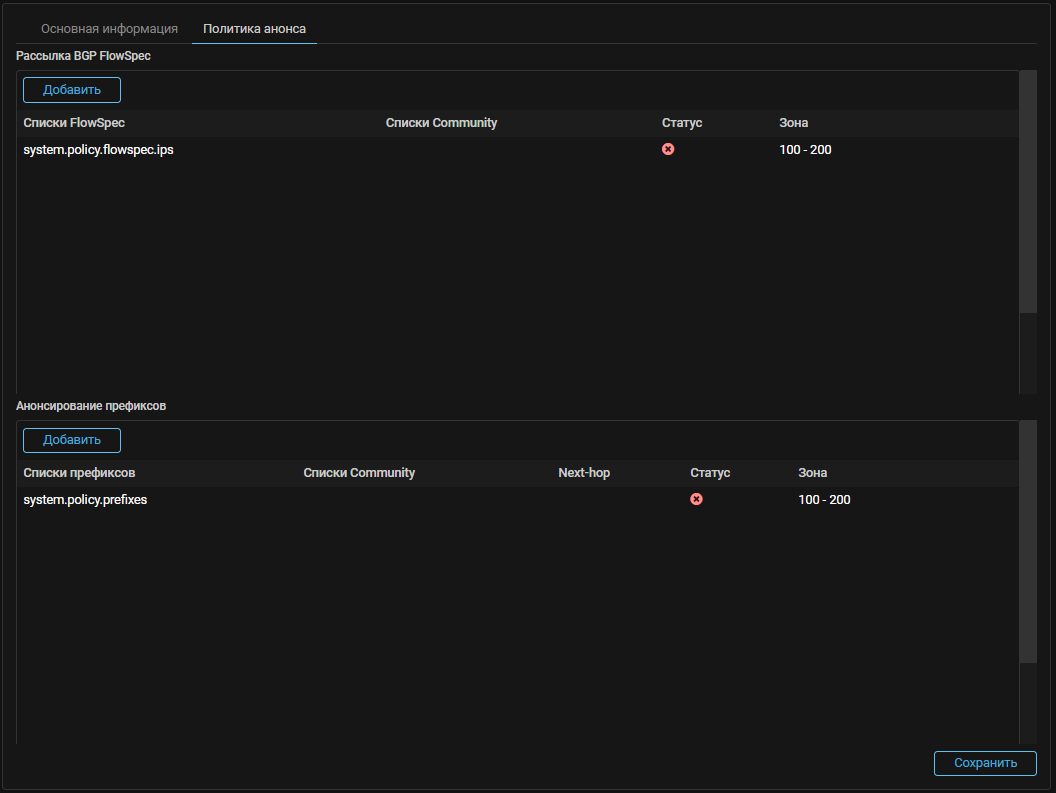Click the red error status icon for system.policy.flowspec.ips
Screen dimensions: 1056x793
(668, 149)
